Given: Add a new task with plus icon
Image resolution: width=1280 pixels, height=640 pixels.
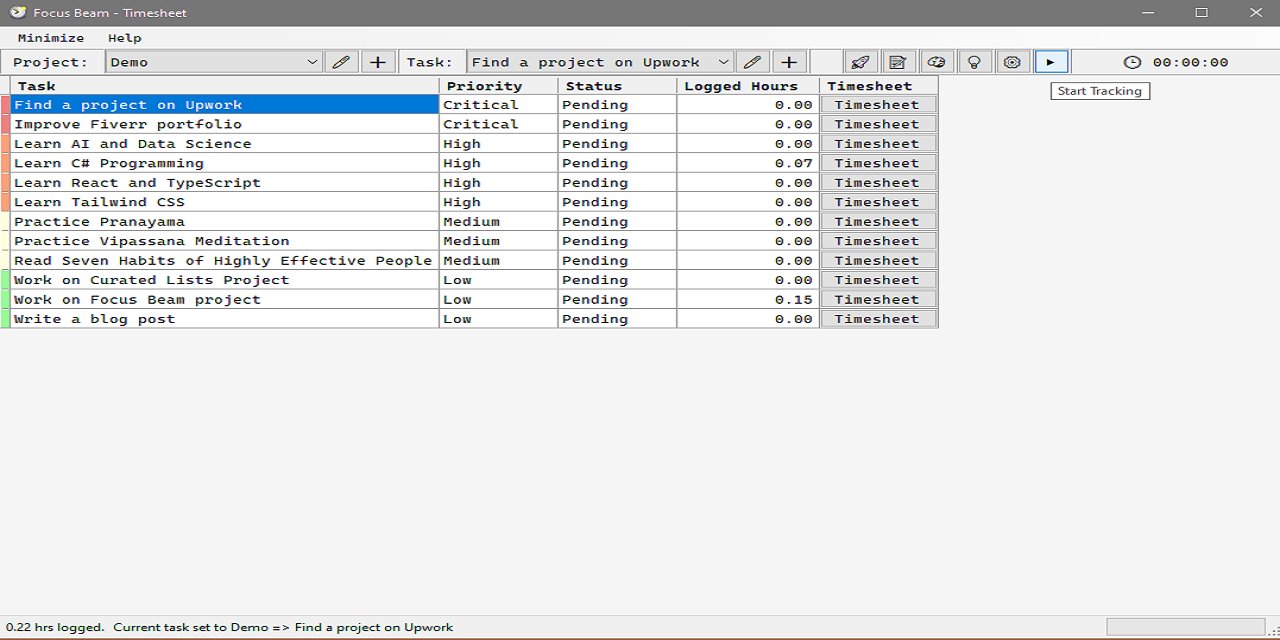Looking at the screenshot, I should pos(789,62).
